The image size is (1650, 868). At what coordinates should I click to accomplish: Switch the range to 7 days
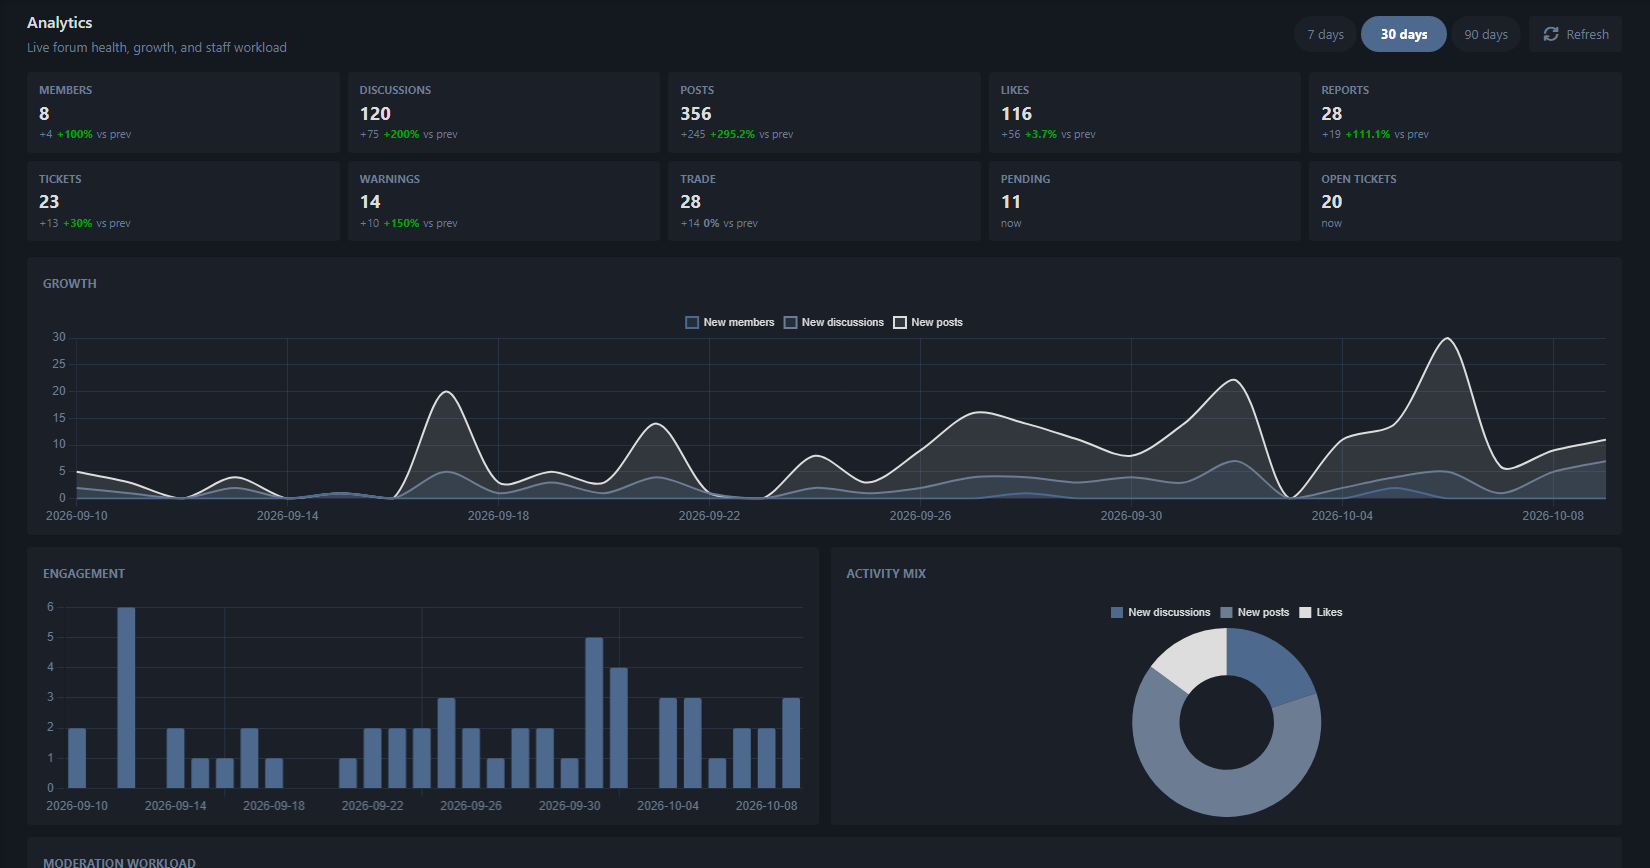(x=1325, y=34)
